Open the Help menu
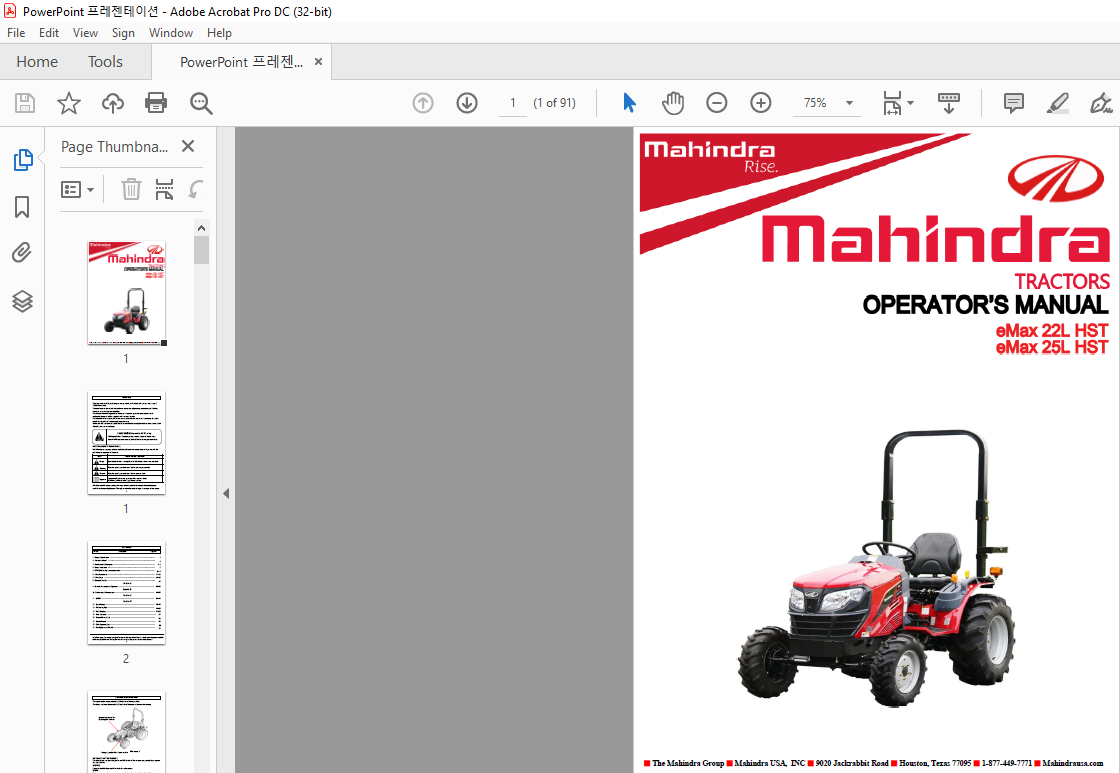The image size is (1120, 773). 219,33
